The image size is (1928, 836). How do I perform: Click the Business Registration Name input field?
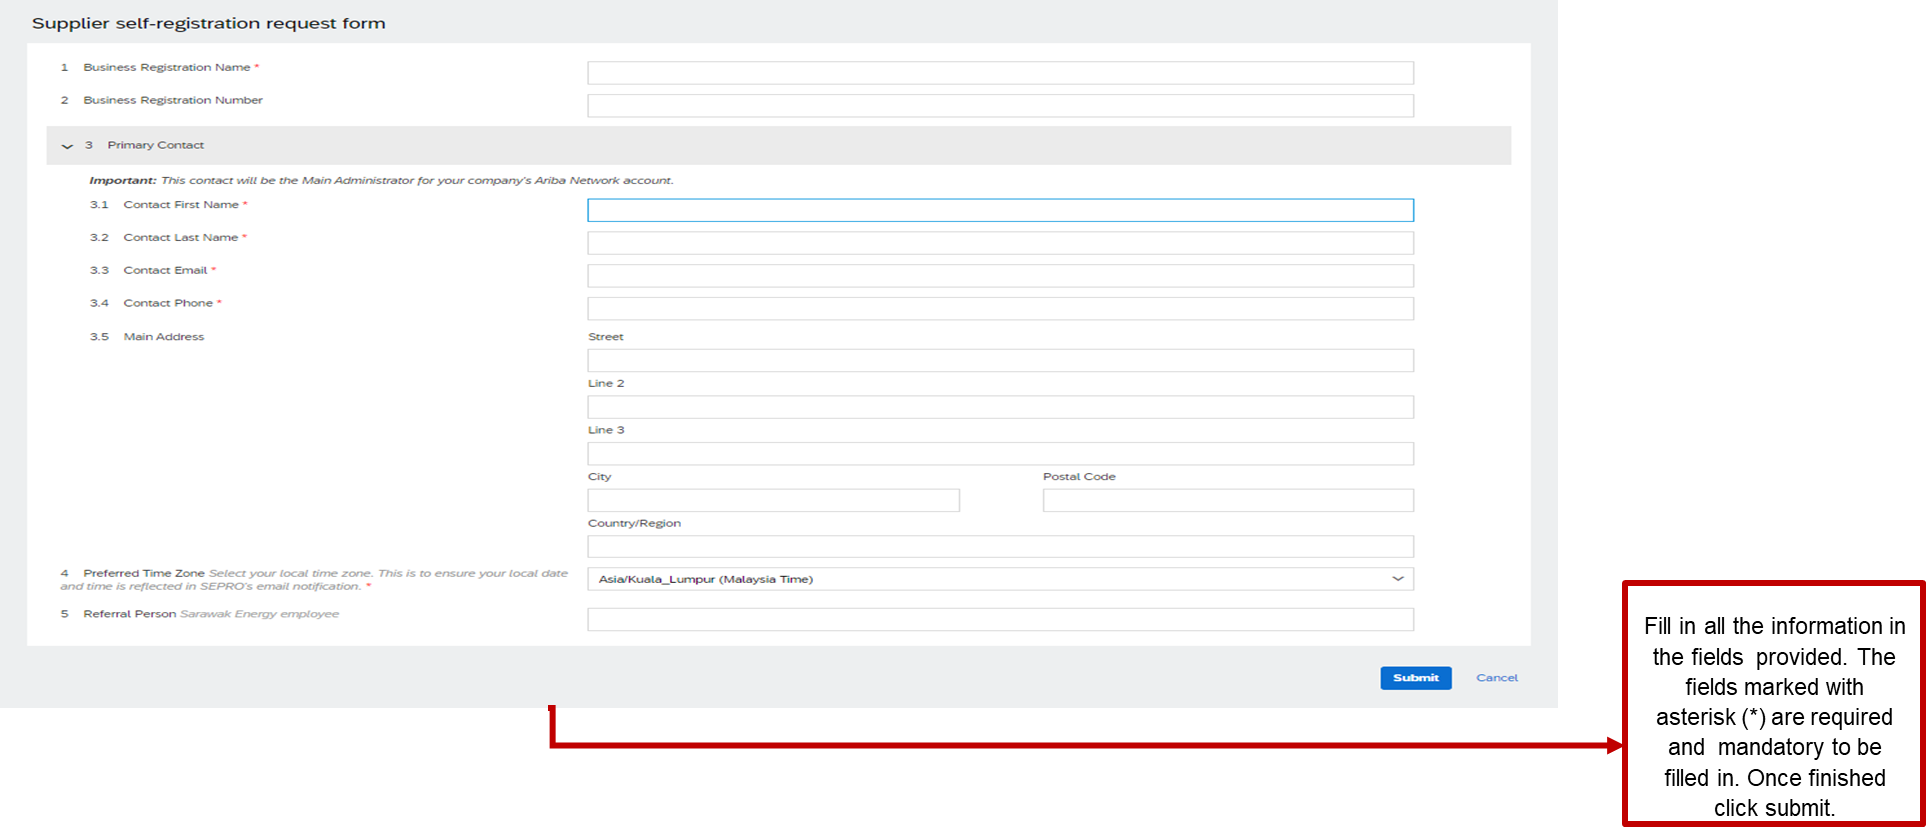1000,73
